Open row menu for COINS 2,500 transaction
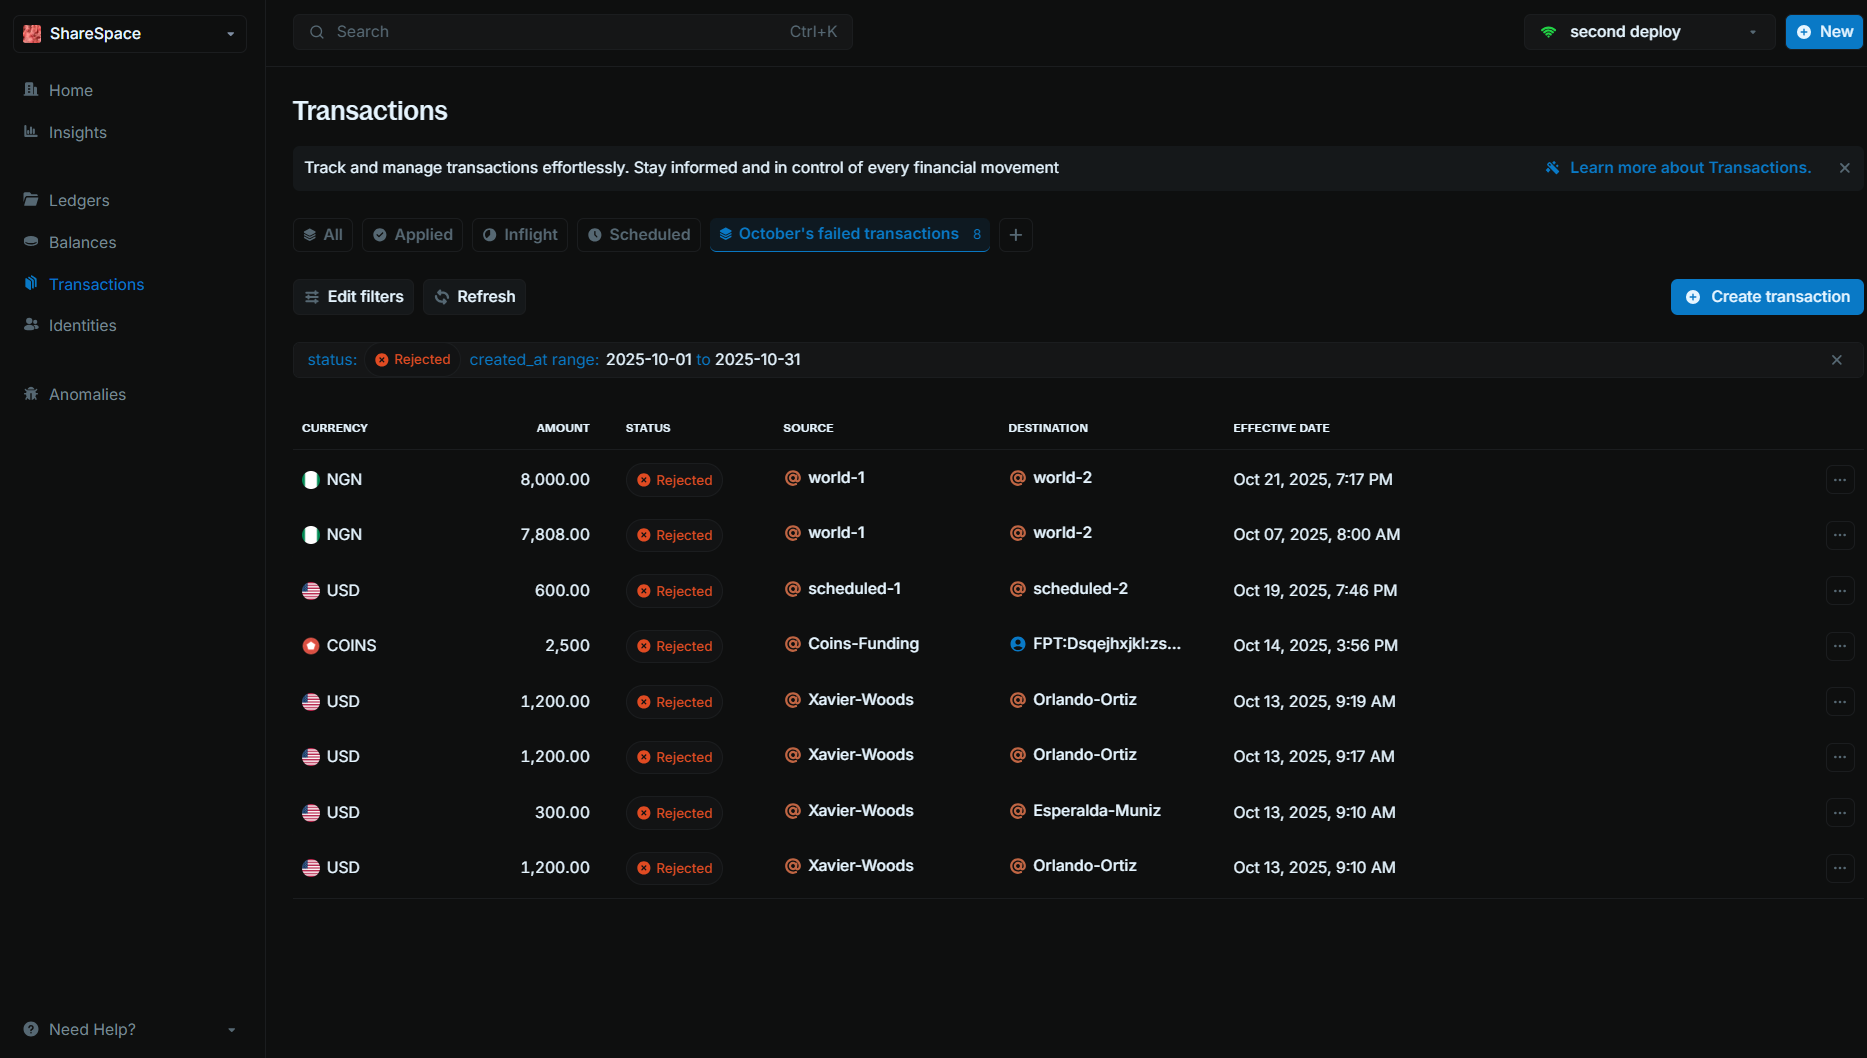This screenshot has width=1867, height=1058. (1840, 646)
